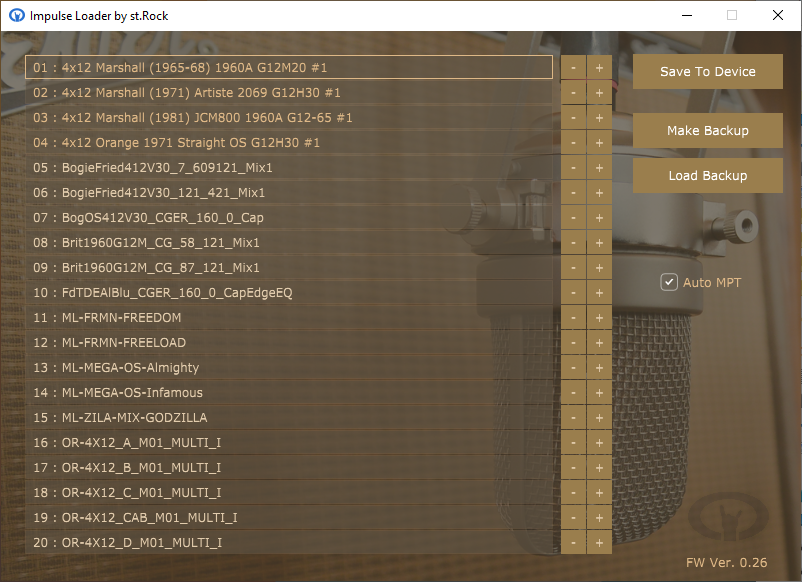The width and height of the screenshot is (802, 582).
Task: Click minus for slot 10 FdTDEAlBlu
Action: click(x=573, y=293)
